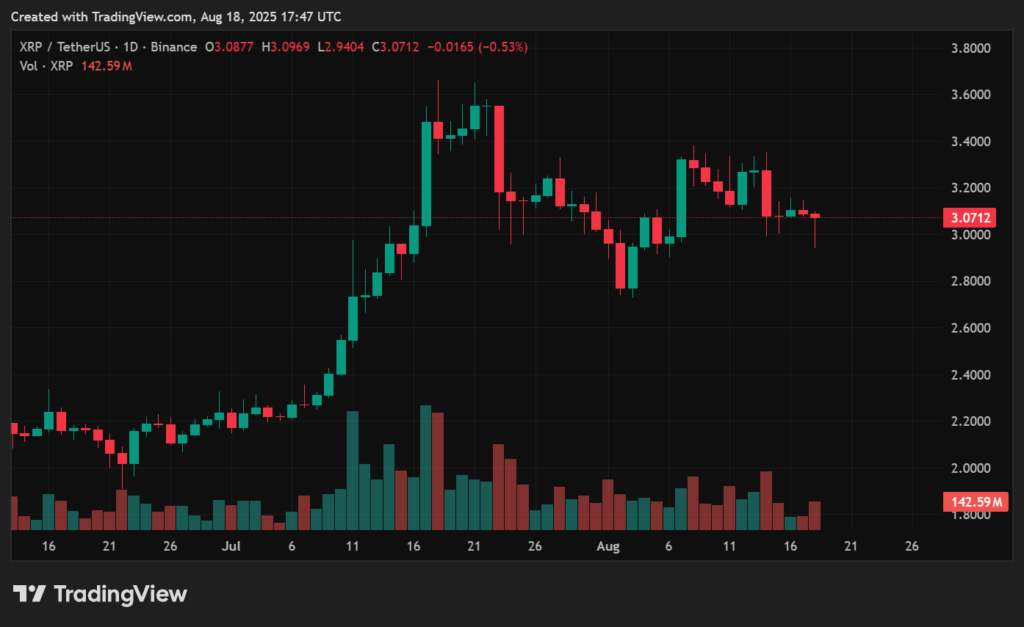The height and width of the screenshot is (627, 1024).
Task: Click the Binance exchange label
Action: pyautogui.click(x=170, y=46)
